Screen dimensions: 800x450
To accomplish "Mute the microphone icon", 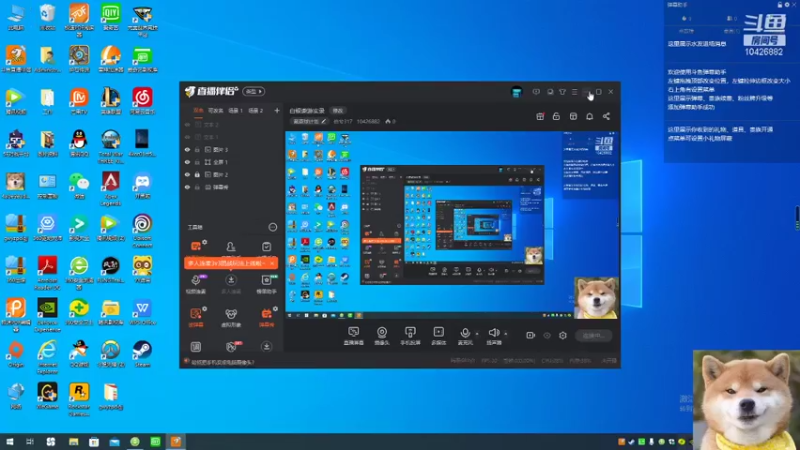I will tap(465, 334).
